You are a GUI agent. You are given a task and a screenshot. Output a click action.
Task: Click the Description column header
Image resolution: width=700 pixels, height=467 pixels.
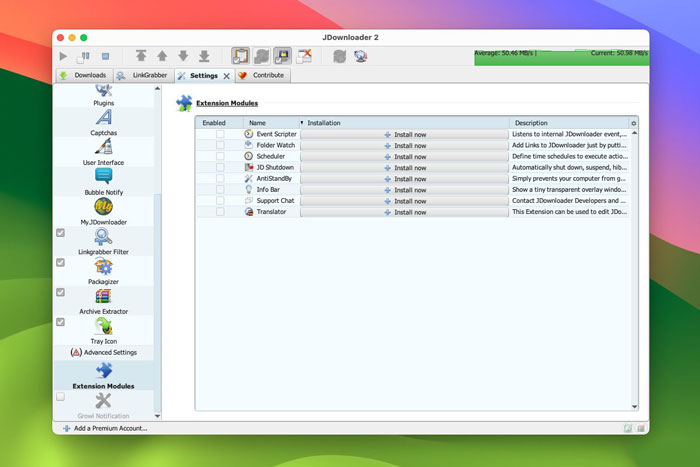point(569,123)
